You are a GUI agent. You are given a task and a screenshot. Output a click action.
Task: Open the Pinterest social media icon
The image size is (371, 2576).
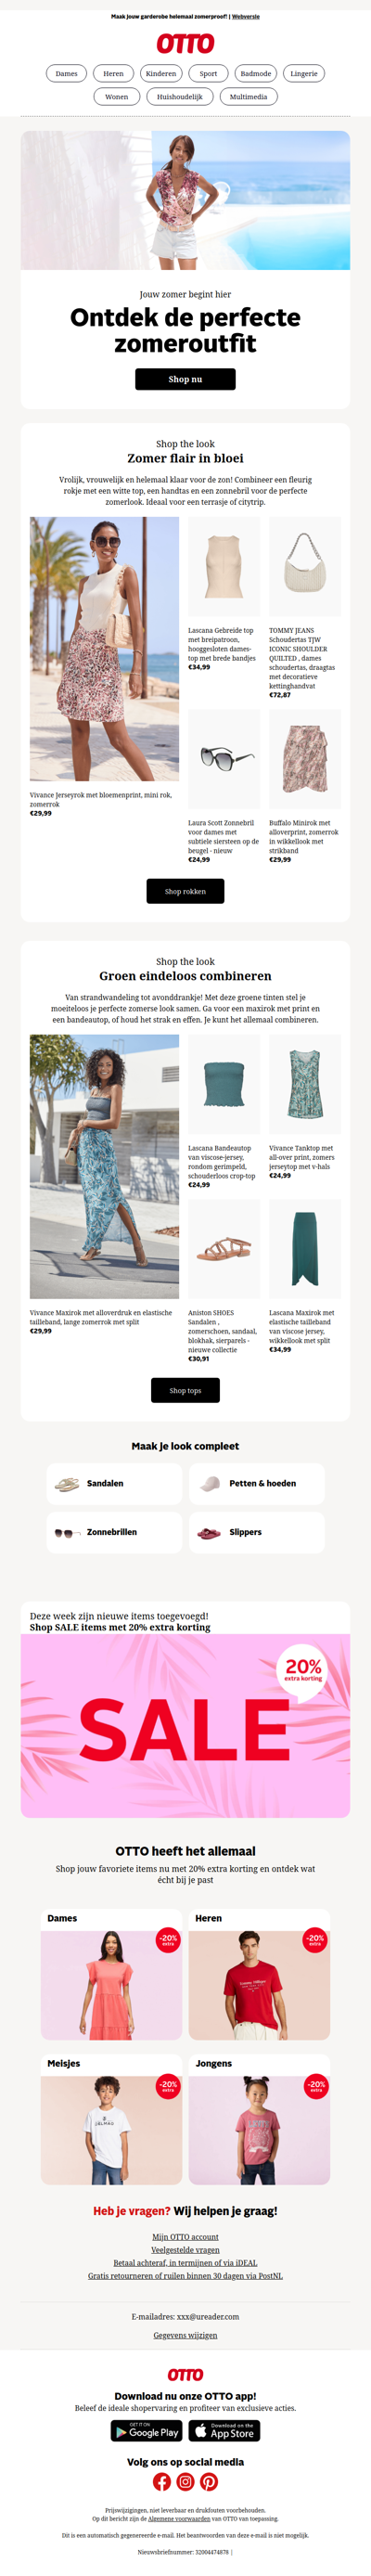click(x=209, y=2481)
